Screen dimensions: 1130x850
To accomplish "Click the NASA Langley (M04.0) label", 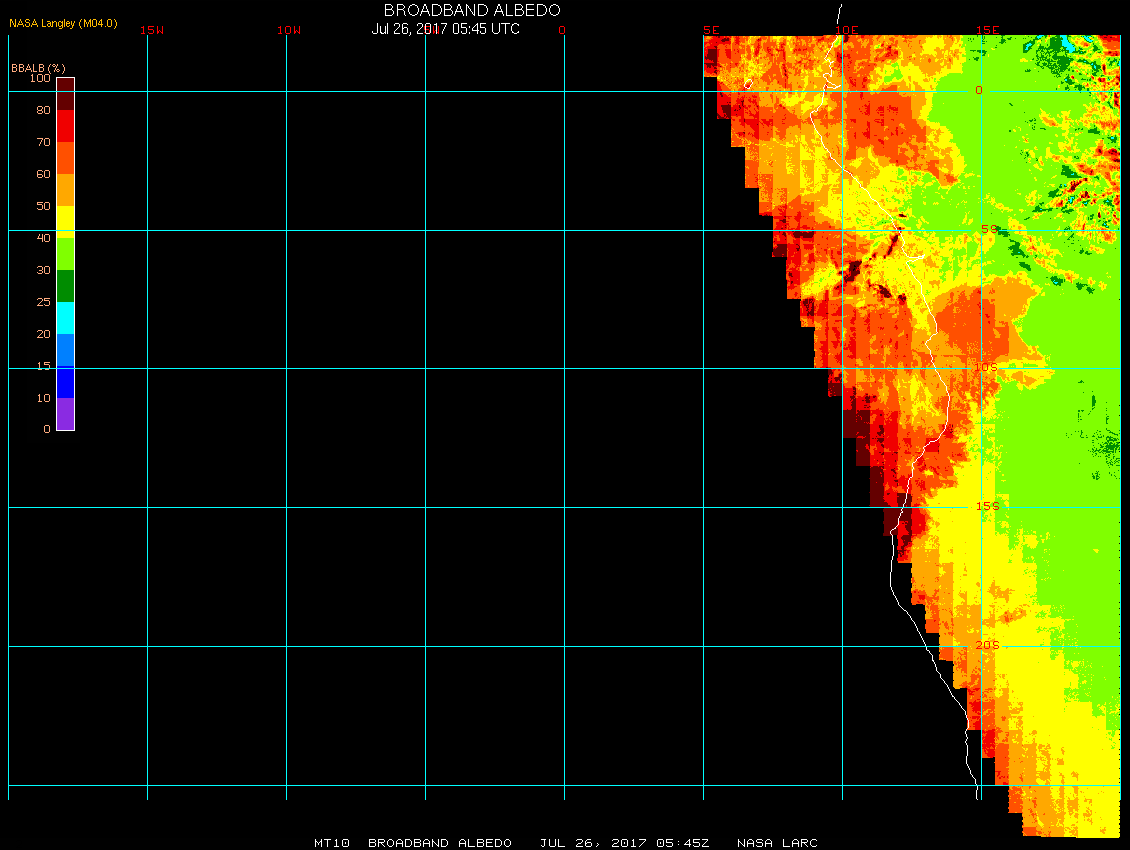I will [63, 23].
